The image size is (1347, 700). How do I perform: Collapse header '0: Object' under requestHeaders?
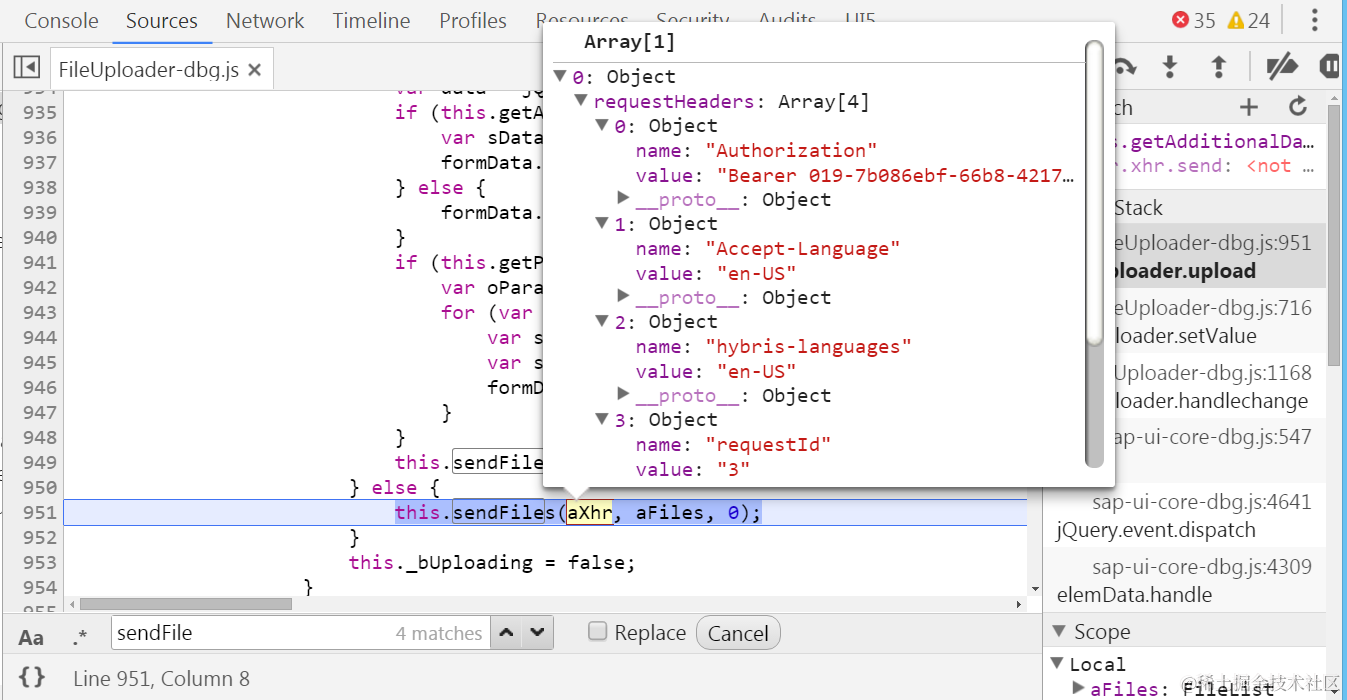[x=602, y=125]
